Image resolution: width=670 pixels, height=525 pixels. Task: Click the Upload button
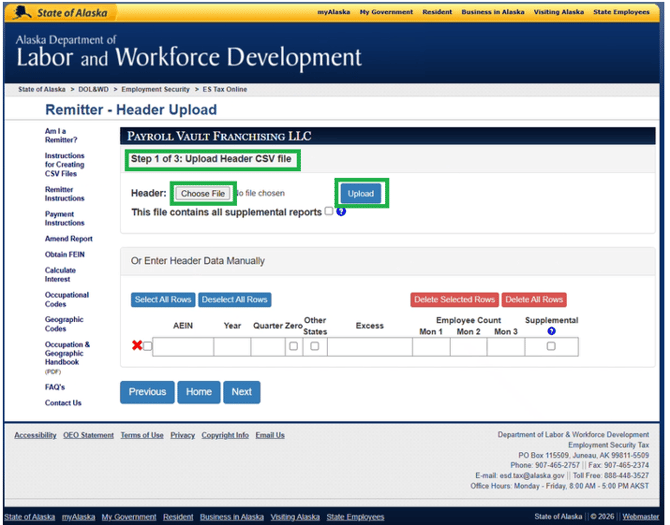point(361,194)
